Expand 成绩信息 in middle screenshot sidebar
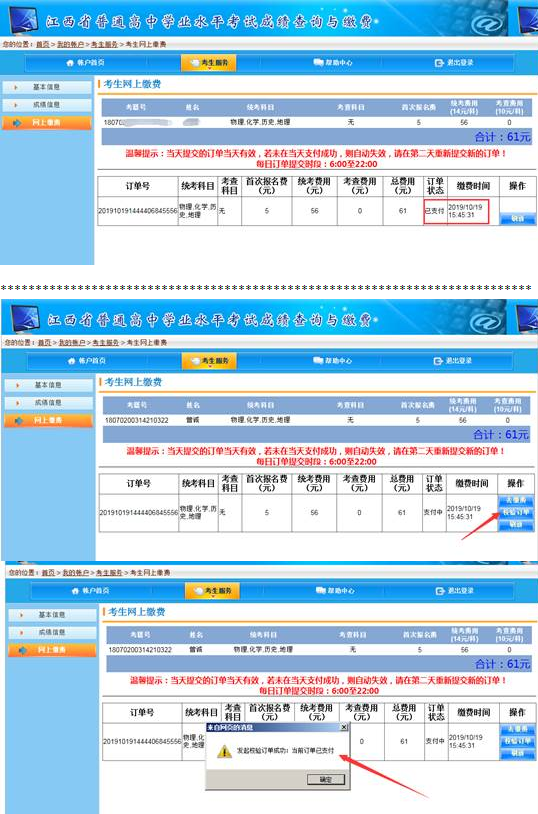The height and width of the screenshot is (814, 538). pyautogui.click(x=48, y=403)
